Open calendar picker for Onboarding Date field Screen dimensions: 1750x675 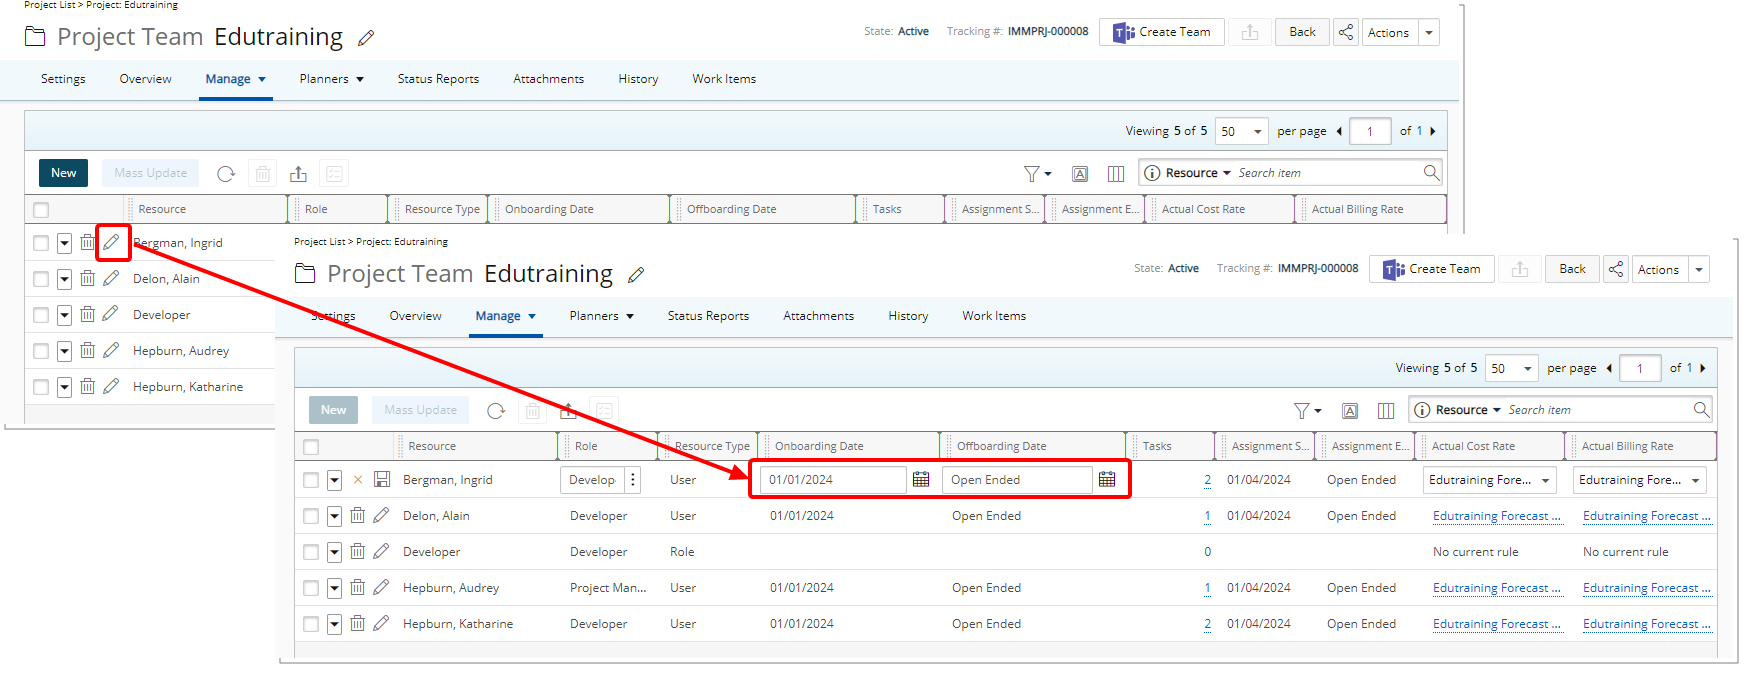(921, 480)
